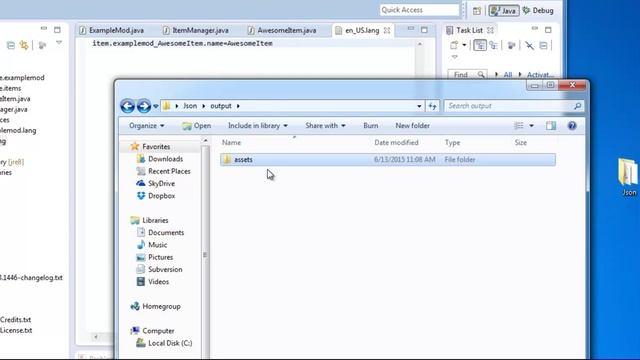Open Perspective icon in Eclipse
This screenshot has height=360, width=640.
[x=477, y=11]
